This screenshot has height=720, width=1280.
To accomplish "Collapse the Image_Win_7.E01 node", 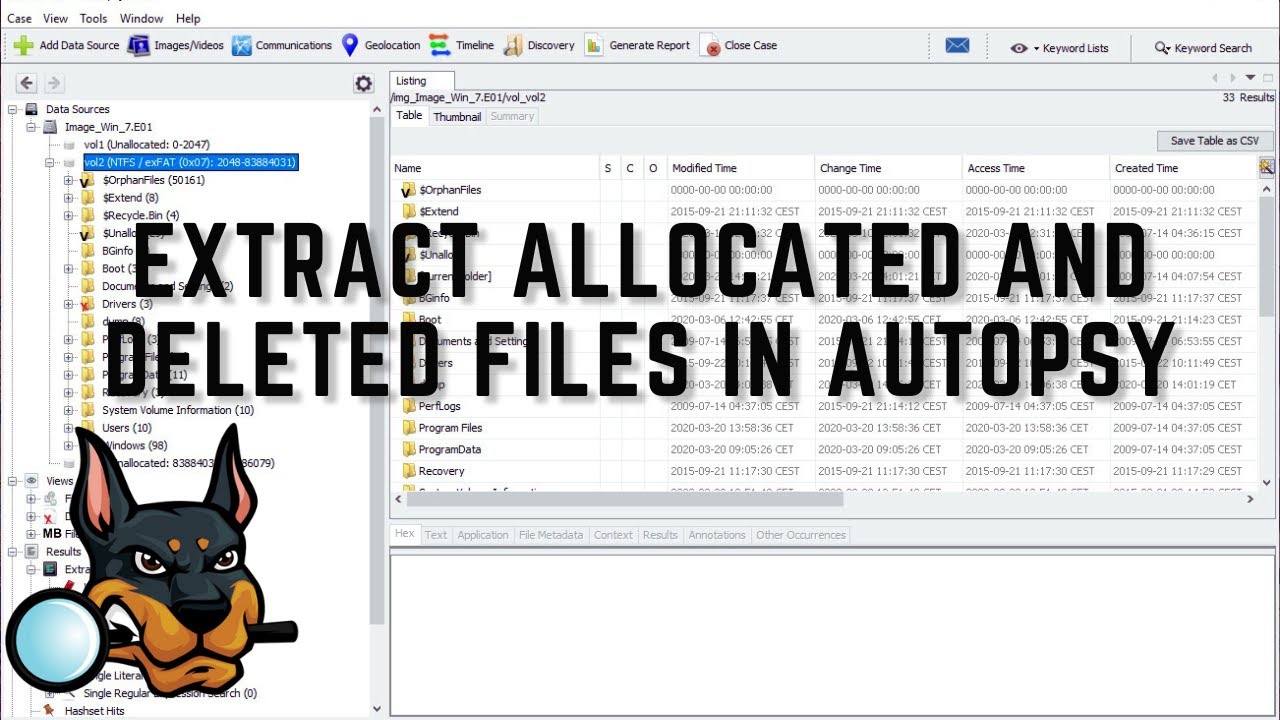I will pyautogui.click(x=31, y=127).
